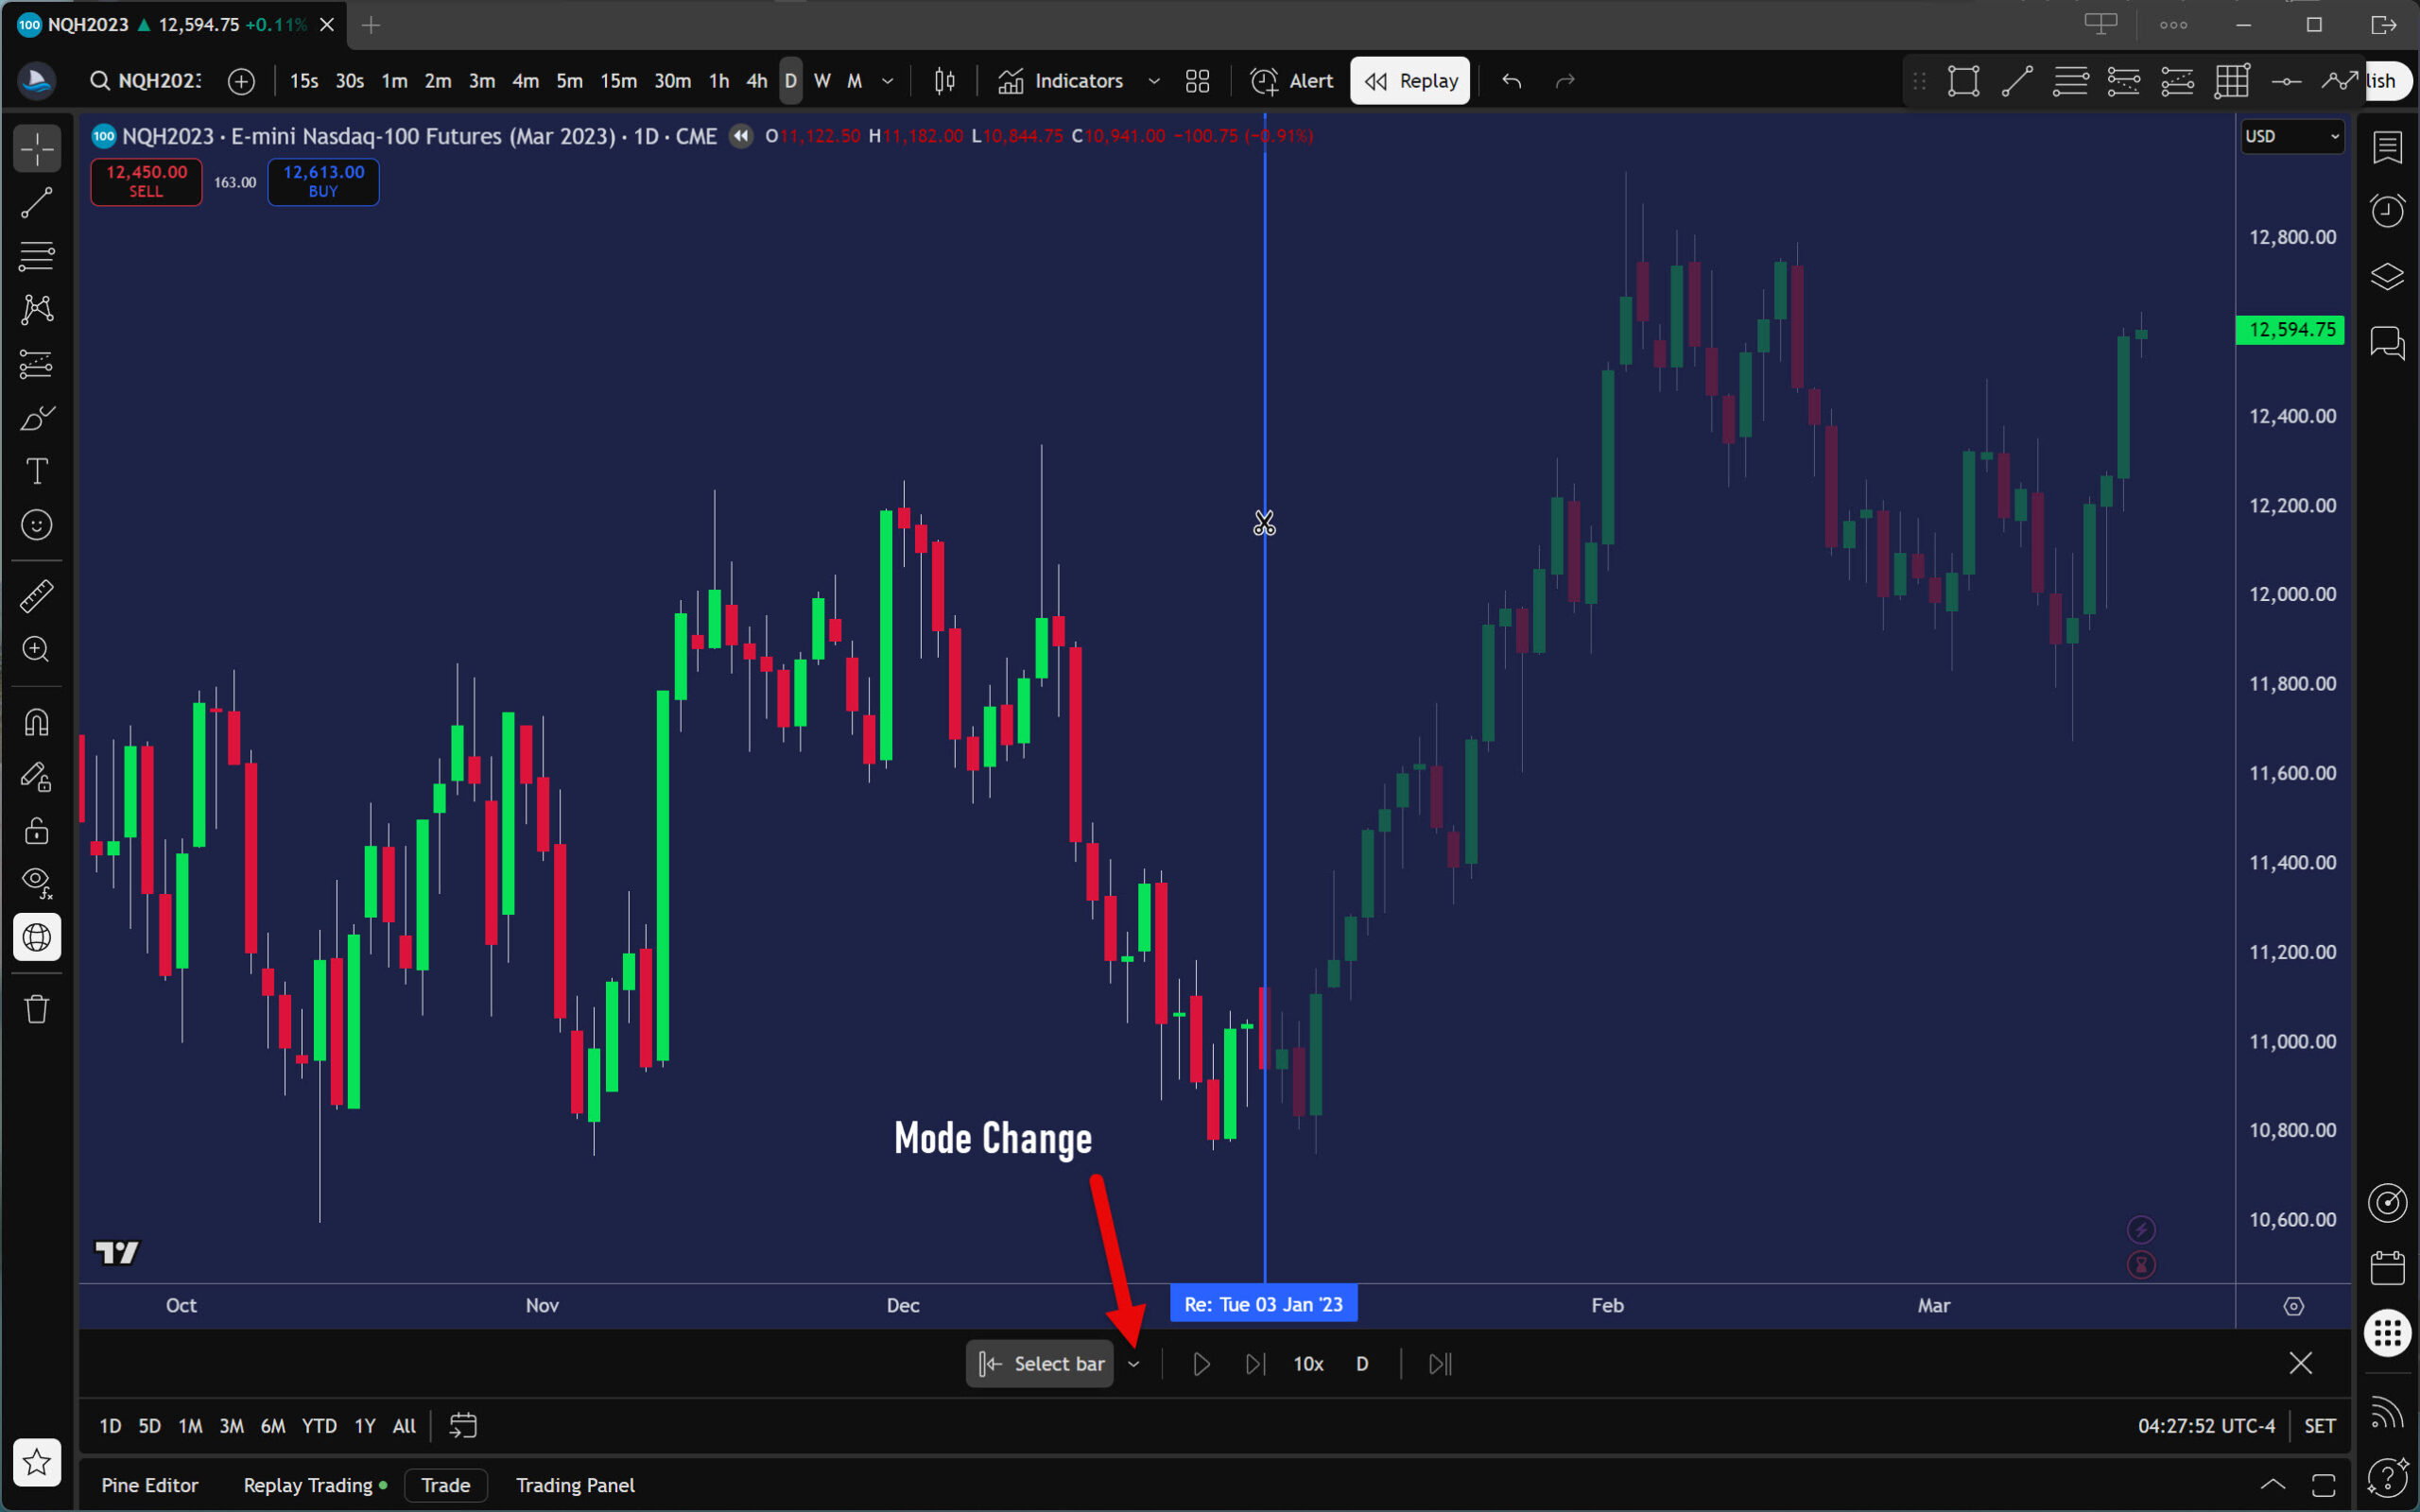Click the Go to date calendar icon

tap(463, 1425)
